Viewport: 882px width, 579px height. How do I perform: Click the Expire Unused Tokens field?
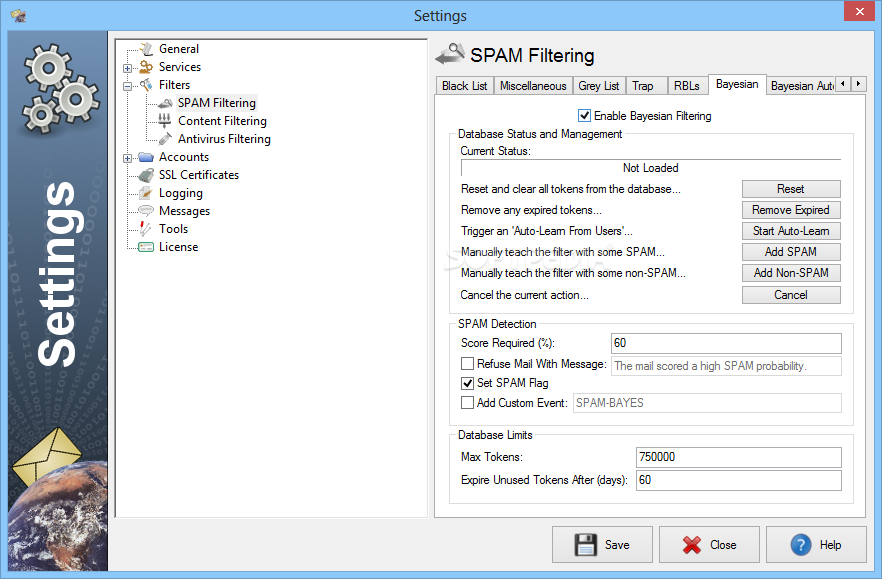coord(739,480)
